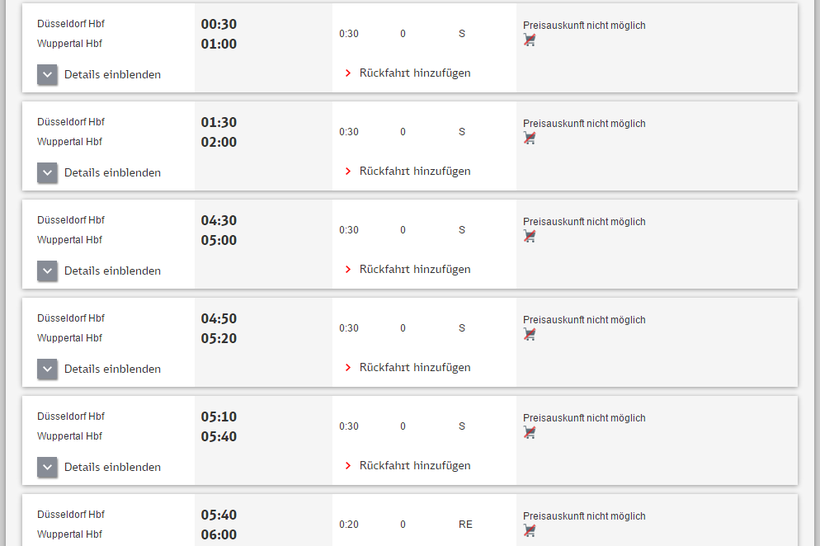
Task: Click the red arrow beside Rückfahrt hinzufügen for 00:30
Action: (x=348, y=73)
